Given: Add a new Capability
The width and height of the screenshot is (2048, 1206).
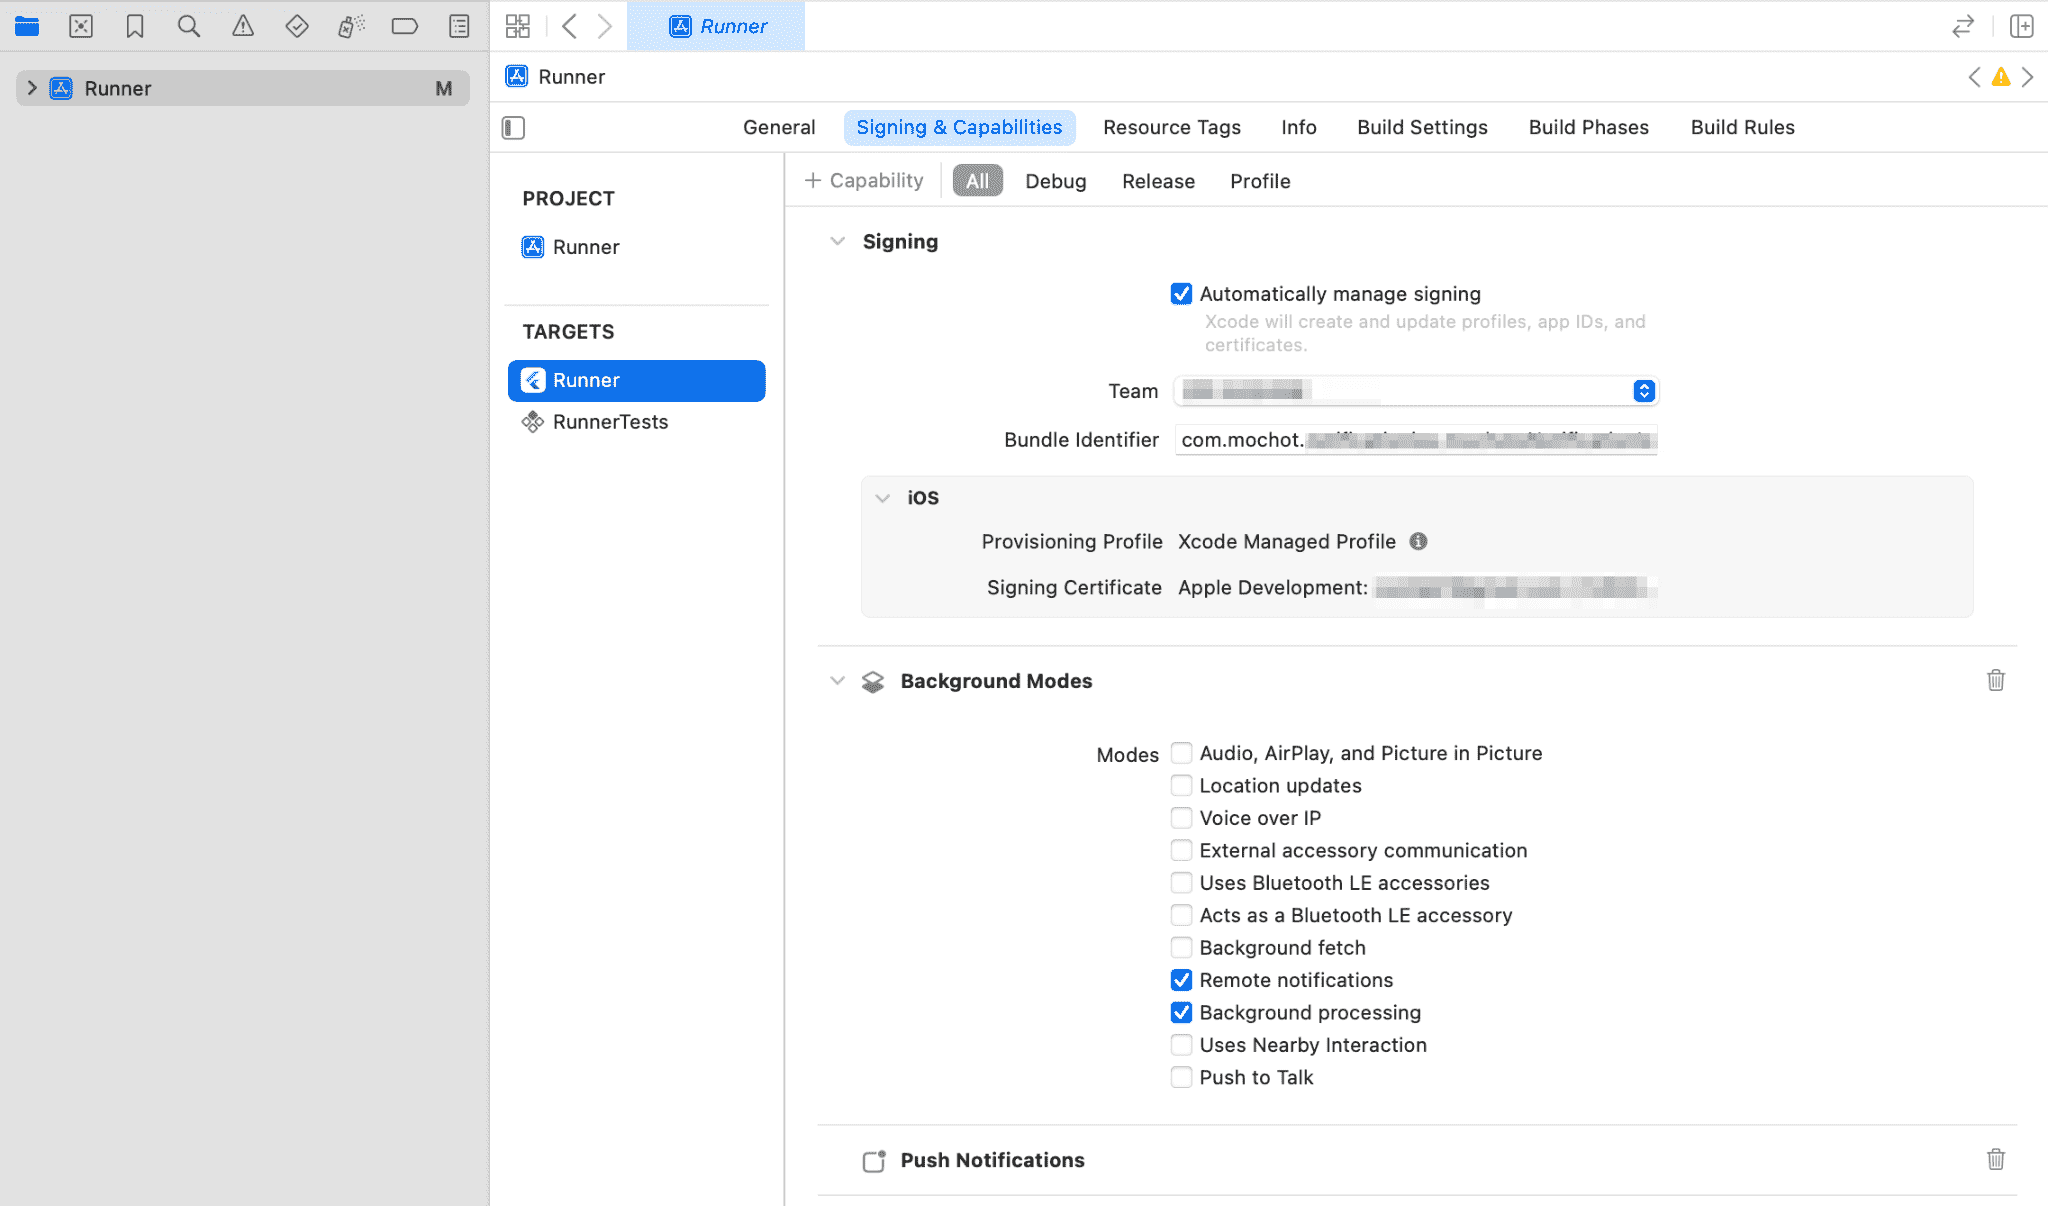Looking at the screenshot, I should 864,180.
